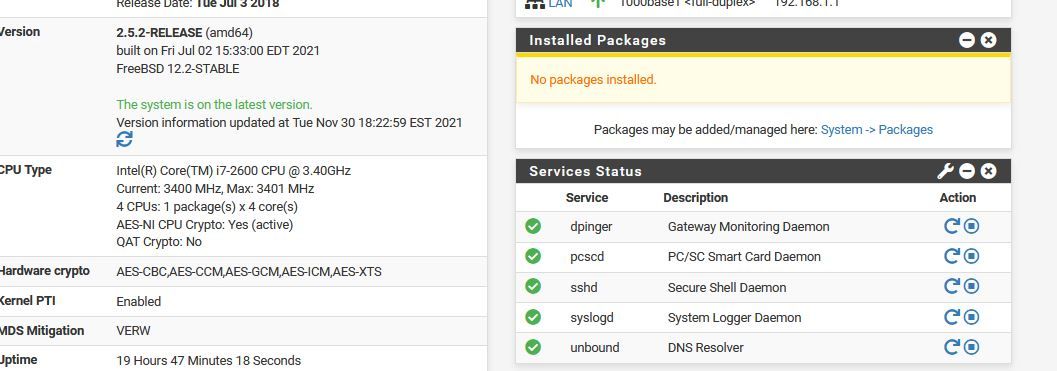Collapse the Services Status widget
This screenshot has width=1057, height=371.
[x=967, y=171]
